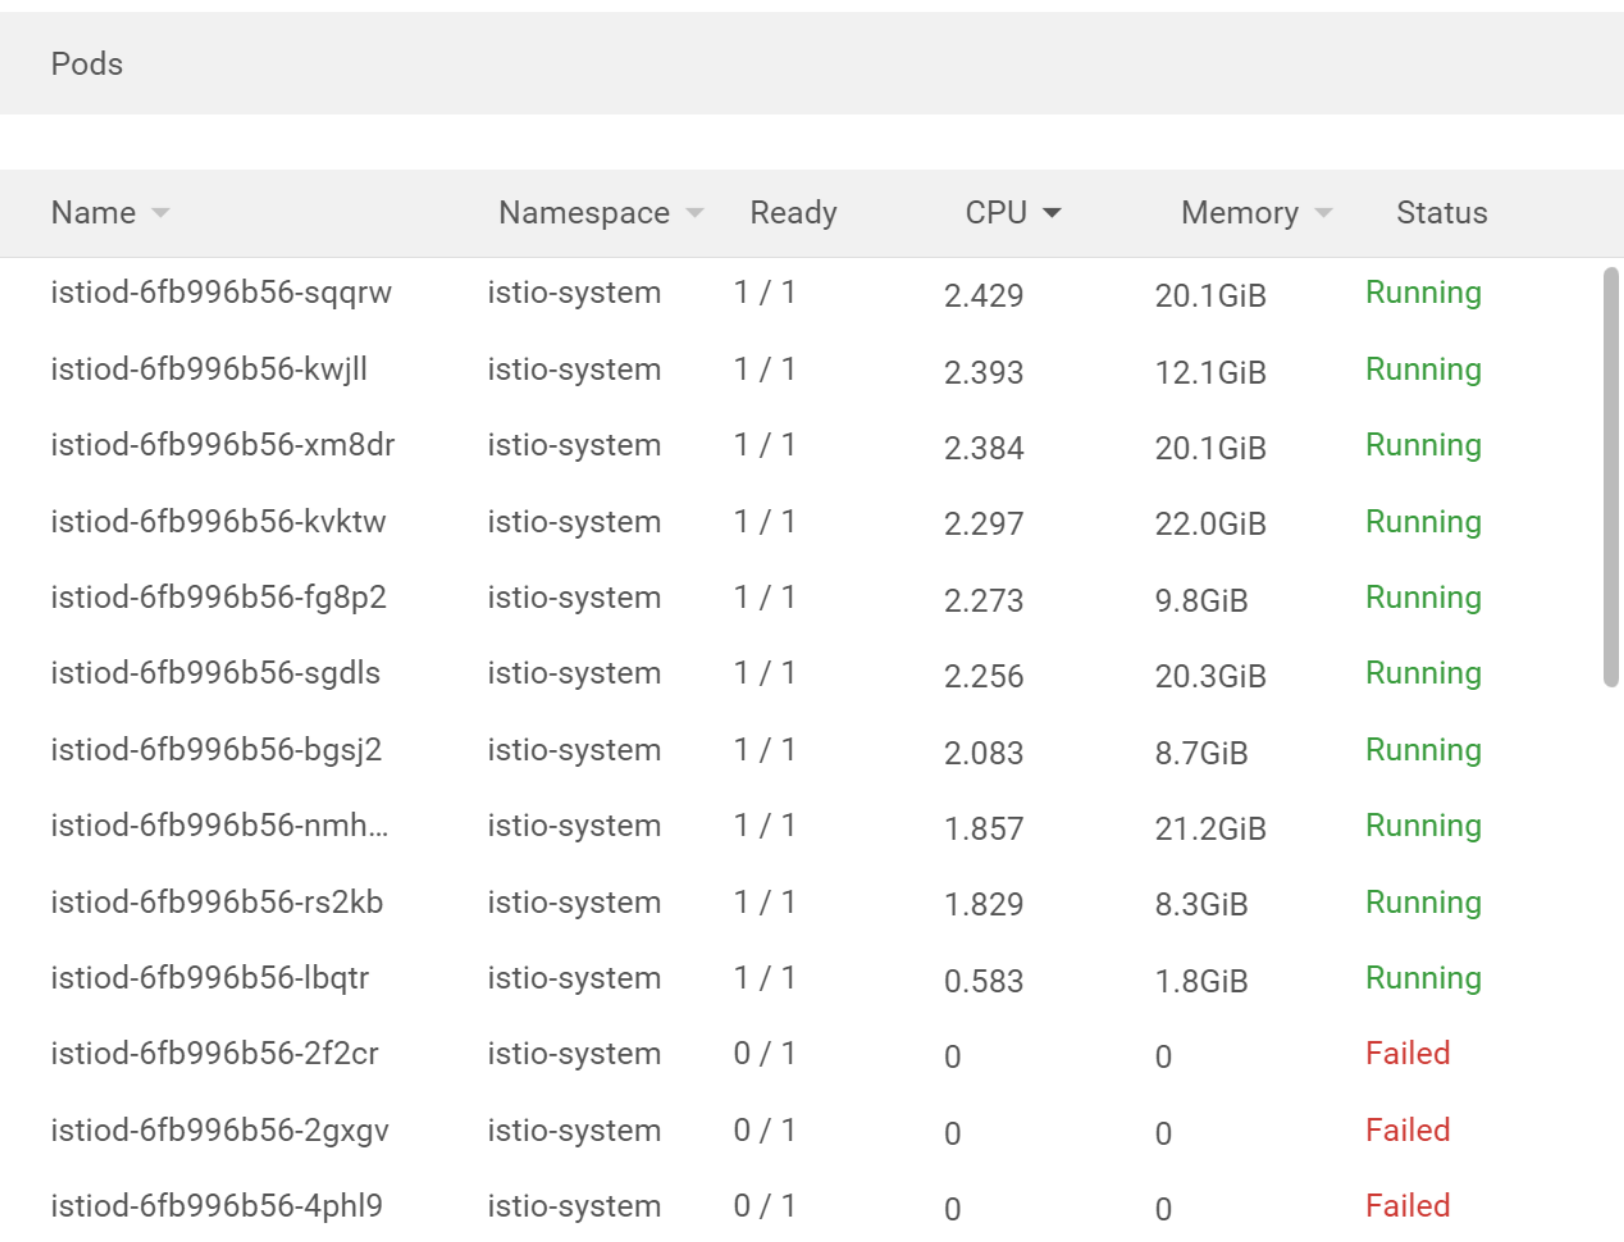This screenshot has width=1624, height=1242.
Task: Select pod istiod-6fb996b56-rs2kb name
Action: click(218, 901)
